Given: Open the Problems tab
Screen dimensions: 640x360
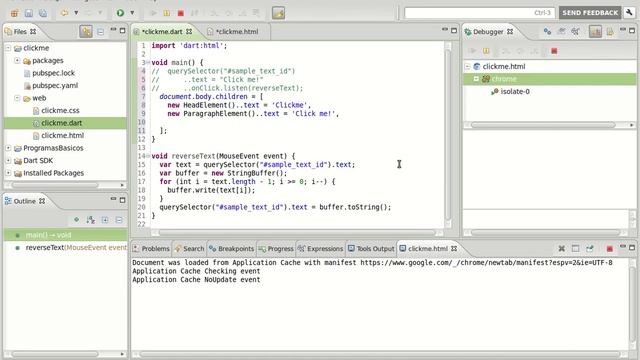Looking at the screenshot, I should click(x=151, y=249).
